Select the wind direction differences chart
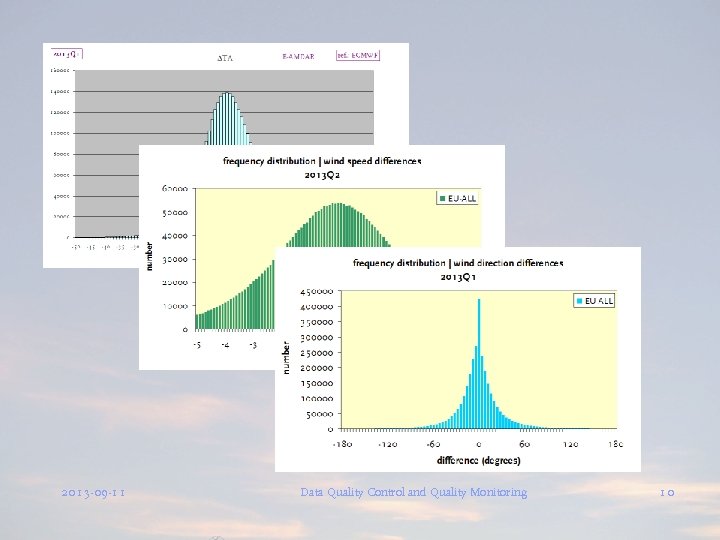Screen dimensions: 720x540 click(458, 359)
